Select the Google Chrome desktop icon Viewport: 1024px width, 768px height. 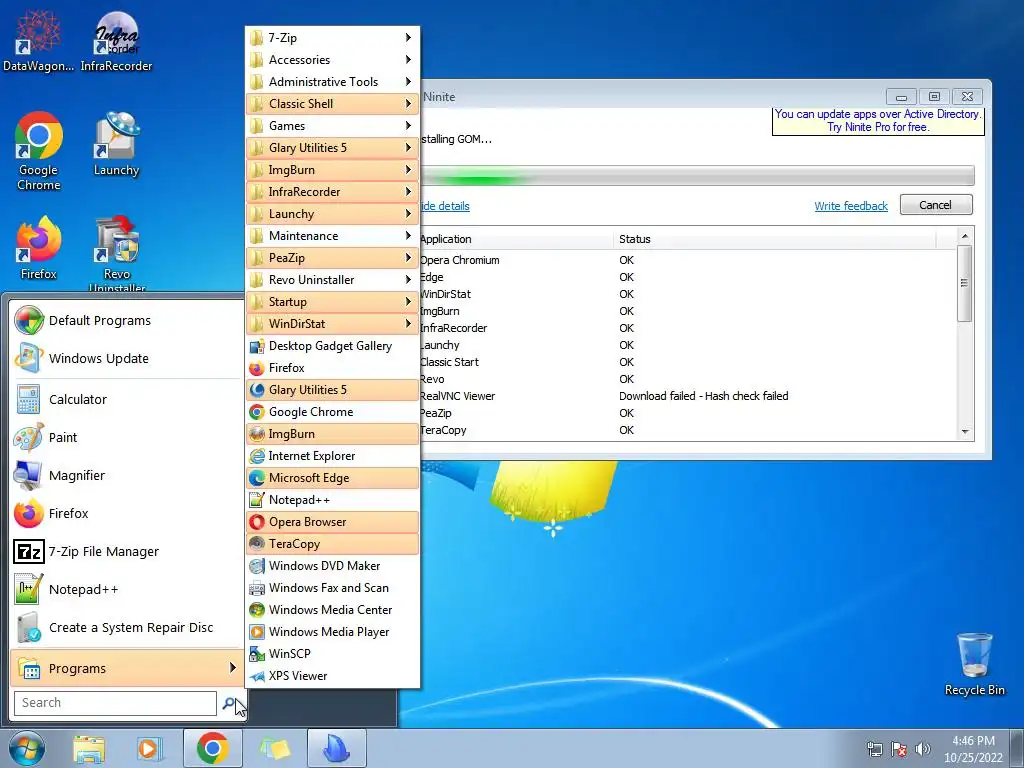(39, 152)
